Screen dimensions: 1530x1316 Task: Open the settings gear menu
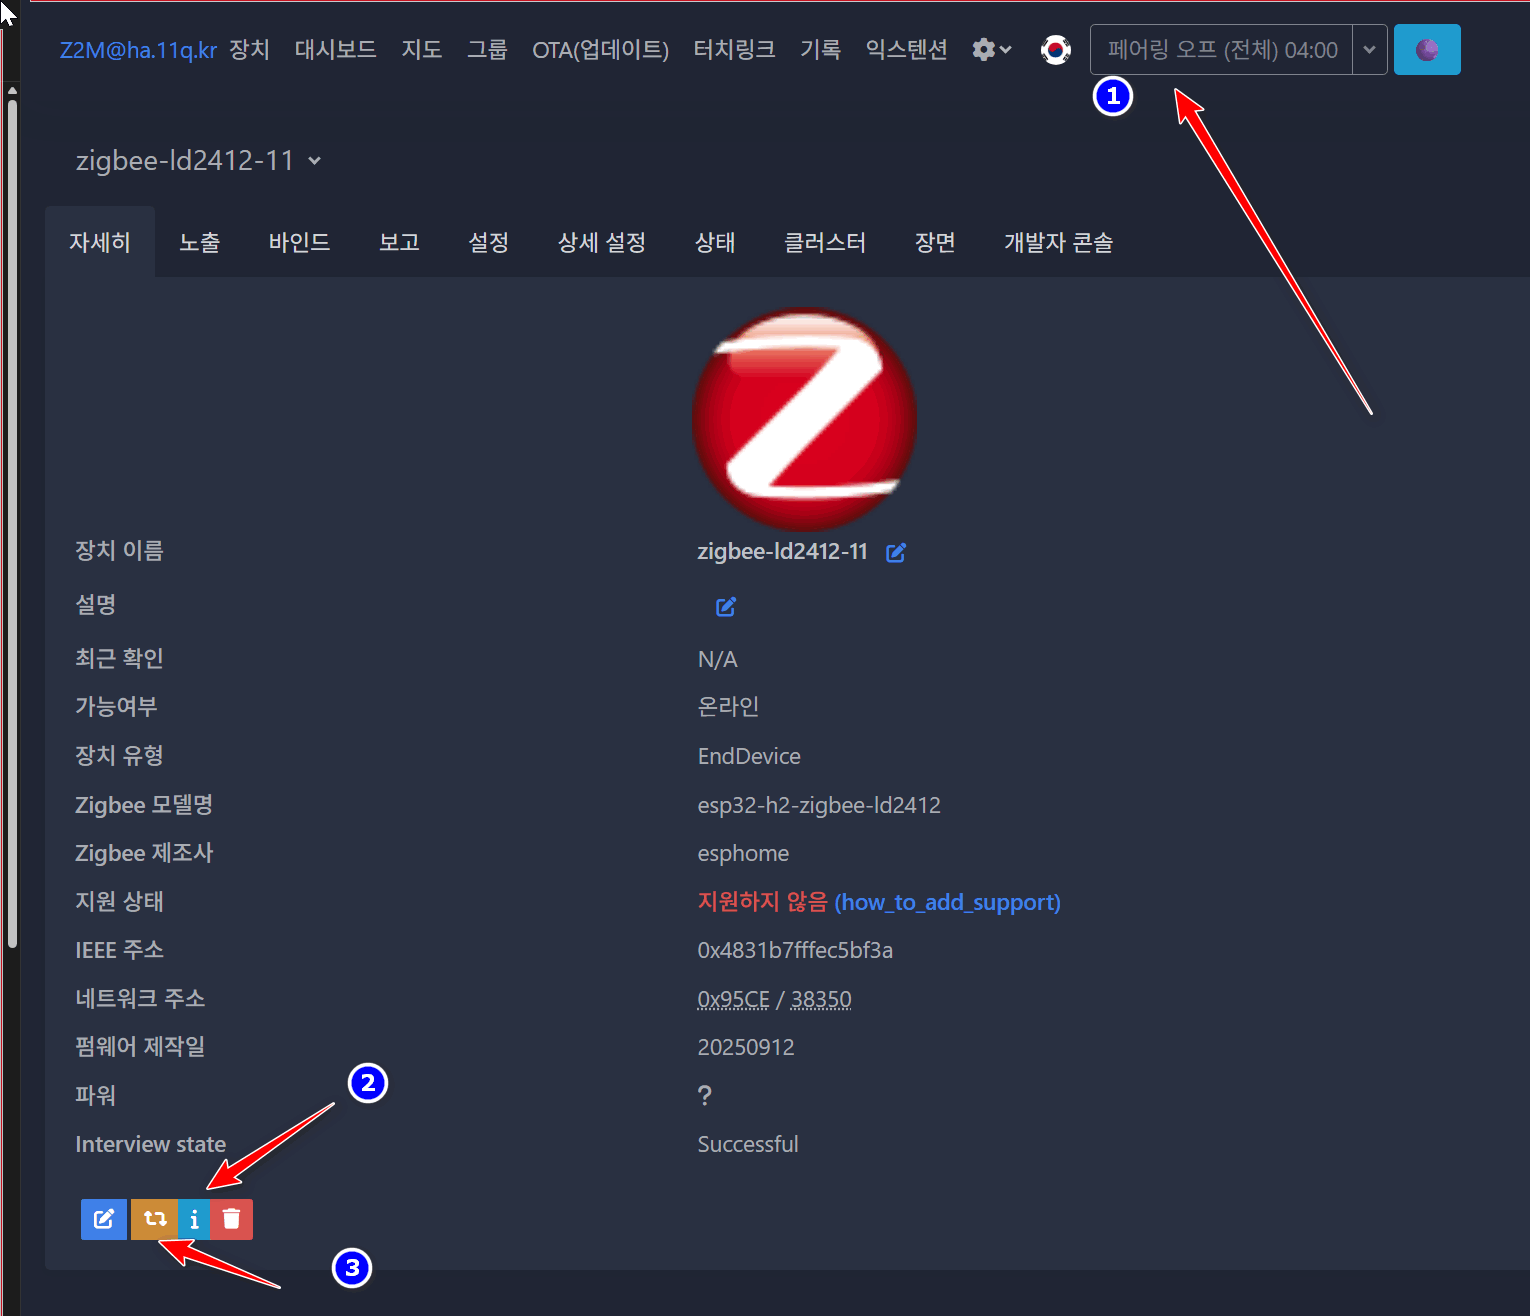tap(992, 49)
